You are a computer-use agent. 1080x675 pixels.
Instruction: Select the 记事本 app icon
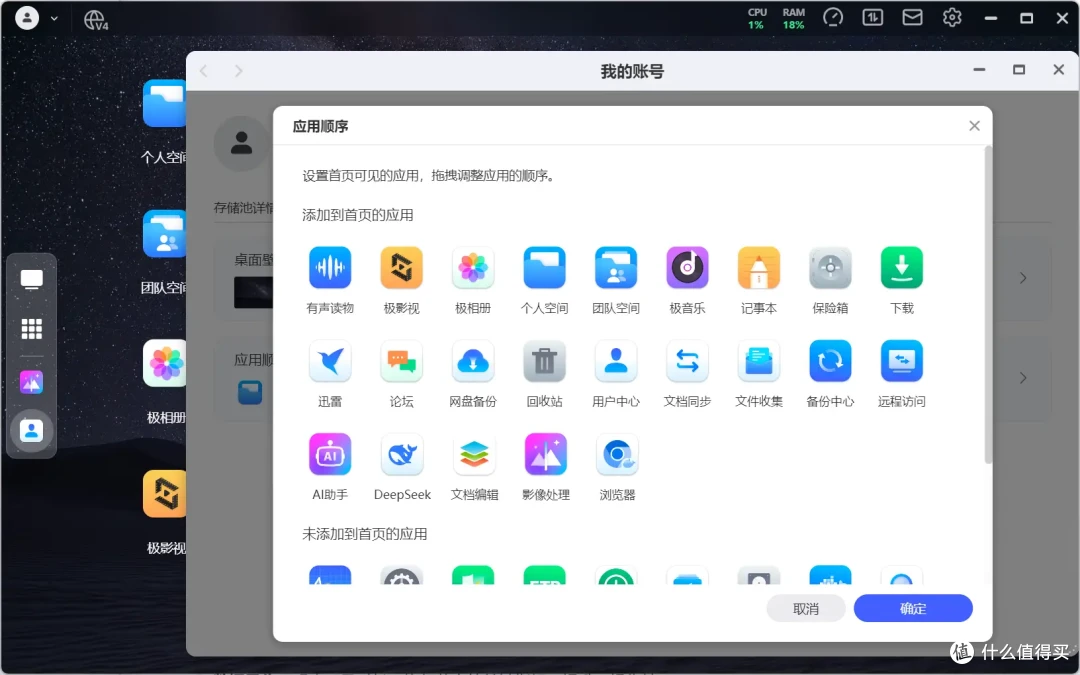point(759,267)
